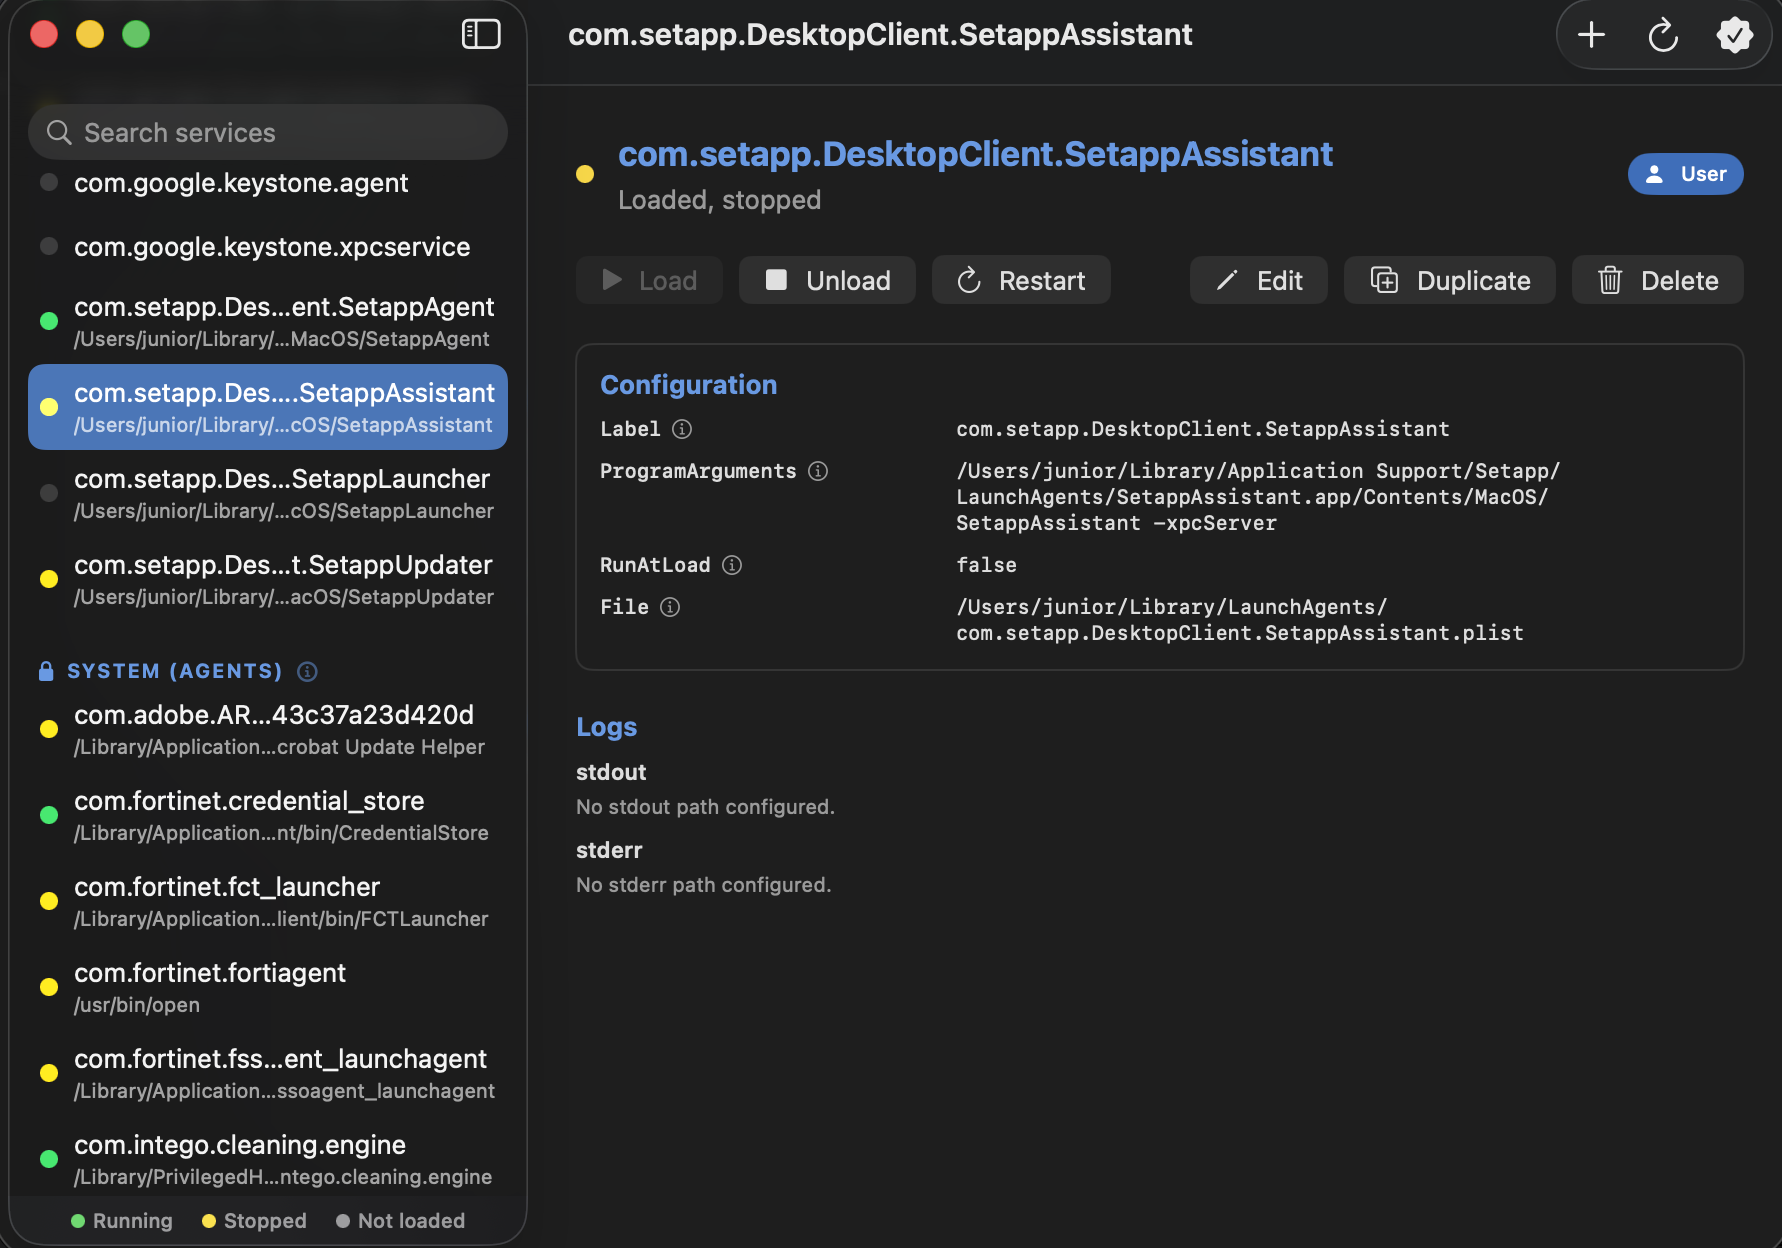This screenshot has height=1248, width=1782.
Task: Click the RunAtLoad value false
Action: [x=986, y=565]
